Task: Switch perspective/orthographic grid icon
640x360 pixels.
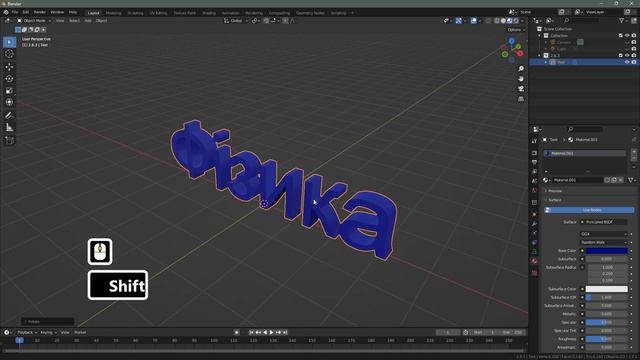Action: pos(521,99)
